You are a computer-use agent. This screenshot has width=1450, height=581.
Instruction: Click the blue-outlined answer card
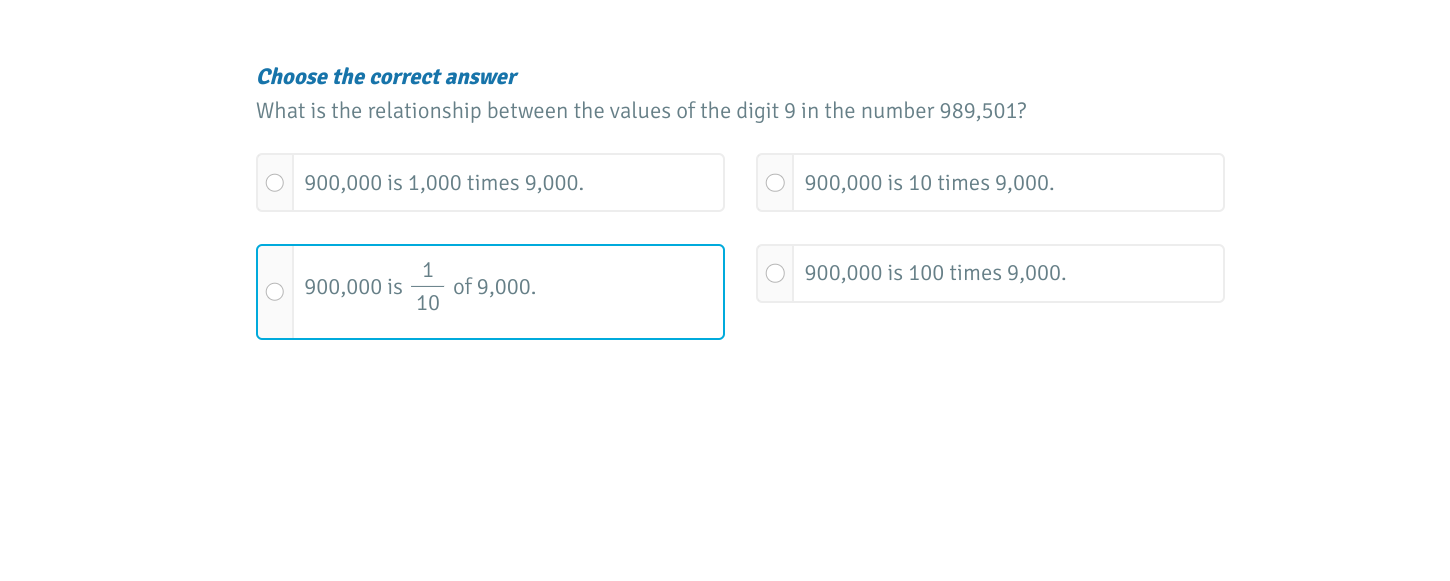490,291
